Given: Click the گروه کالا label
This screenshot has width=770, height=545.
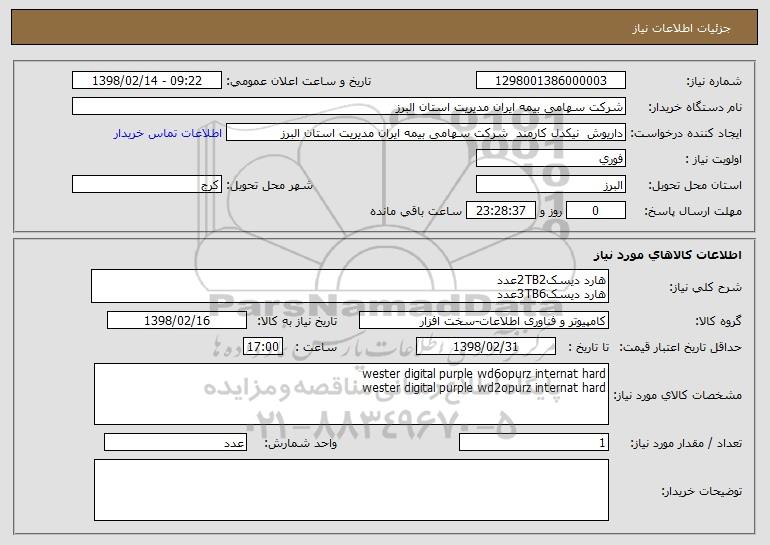Looking at the screenshot, I should click(718, 322).
